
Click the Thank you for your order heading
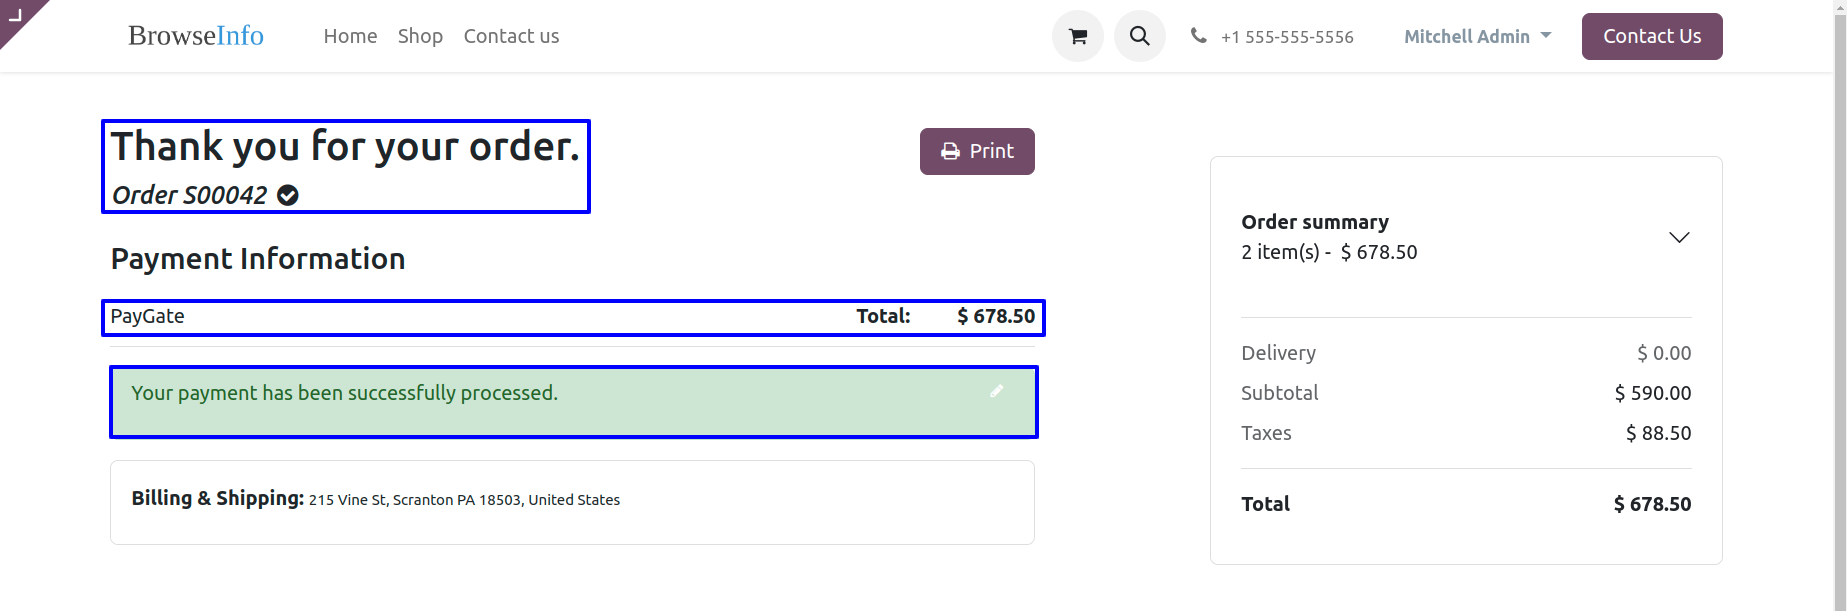coord(345,147)
